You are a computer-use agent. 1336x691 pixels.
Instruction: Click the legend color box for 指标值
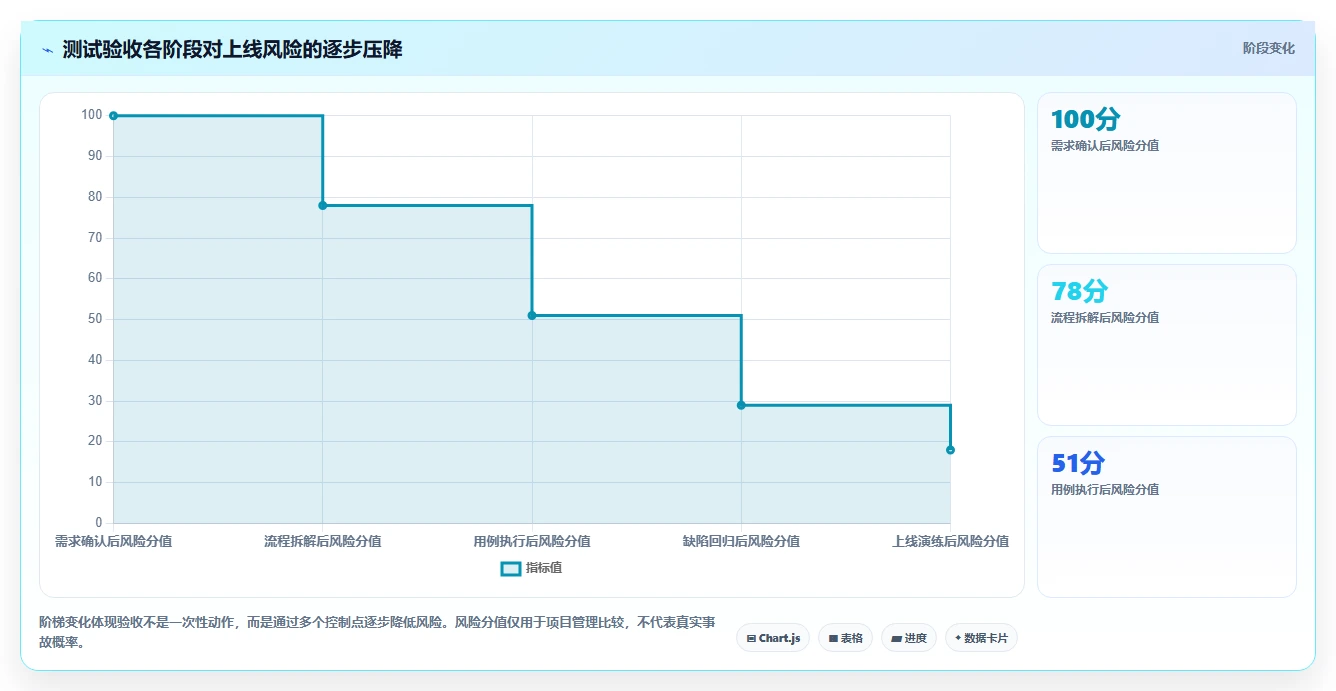510,568
